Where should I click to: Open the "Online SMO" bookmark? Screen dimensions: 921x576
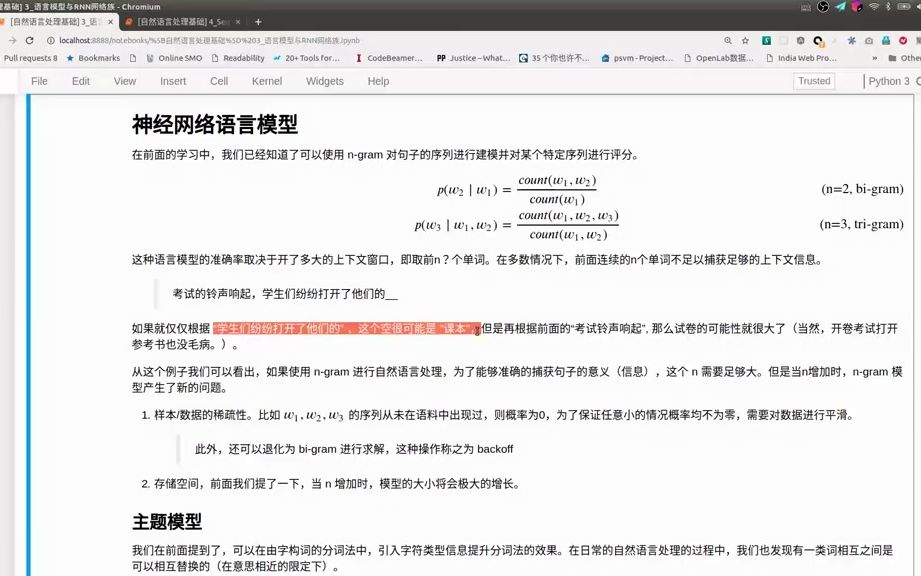(180, 57)
